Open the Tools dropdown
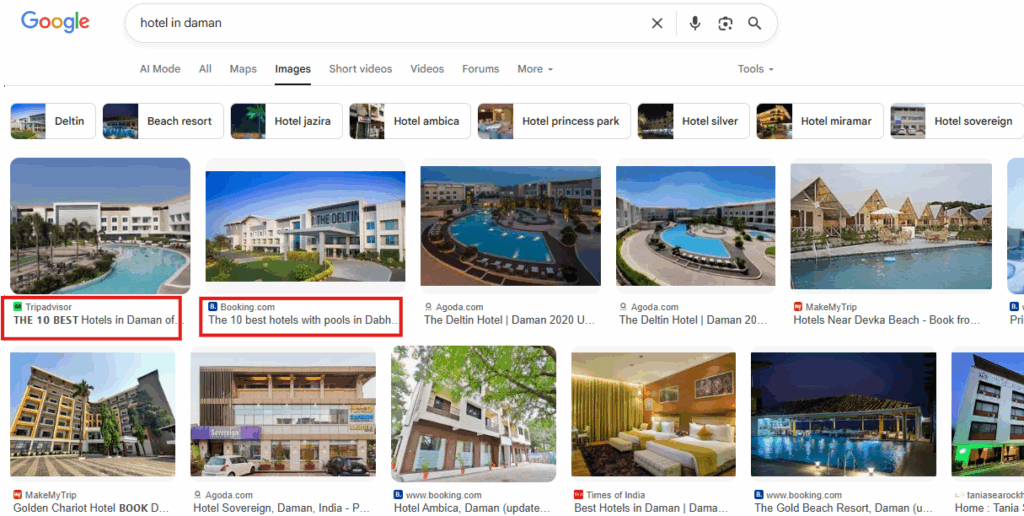The height and width of the screenshot is (516, 1024). (x=756, y=69)
